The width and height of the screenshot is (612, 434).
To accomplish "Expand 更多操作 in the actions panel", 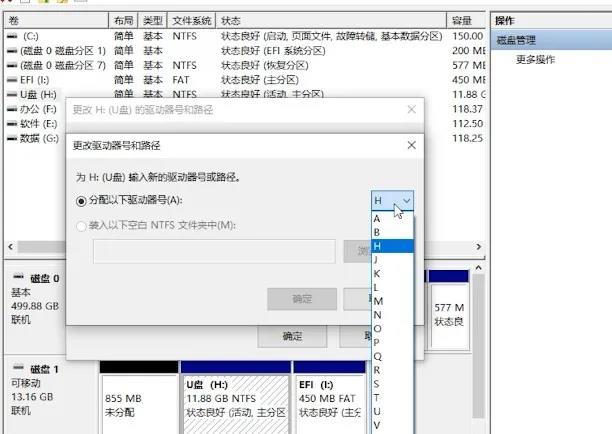I will (x=536, y=60).
